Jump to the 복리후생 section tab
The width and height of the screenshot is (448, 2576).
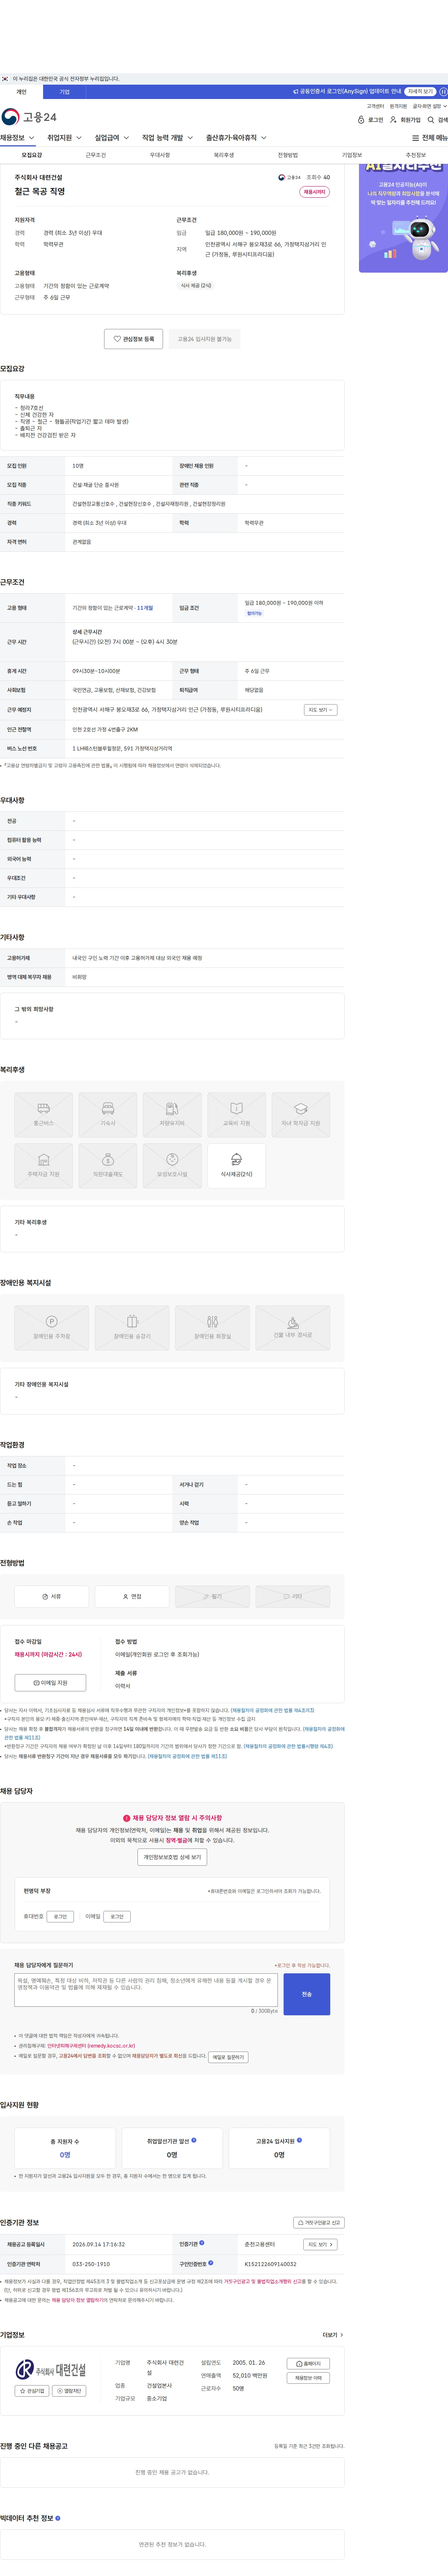pos(224,155)
